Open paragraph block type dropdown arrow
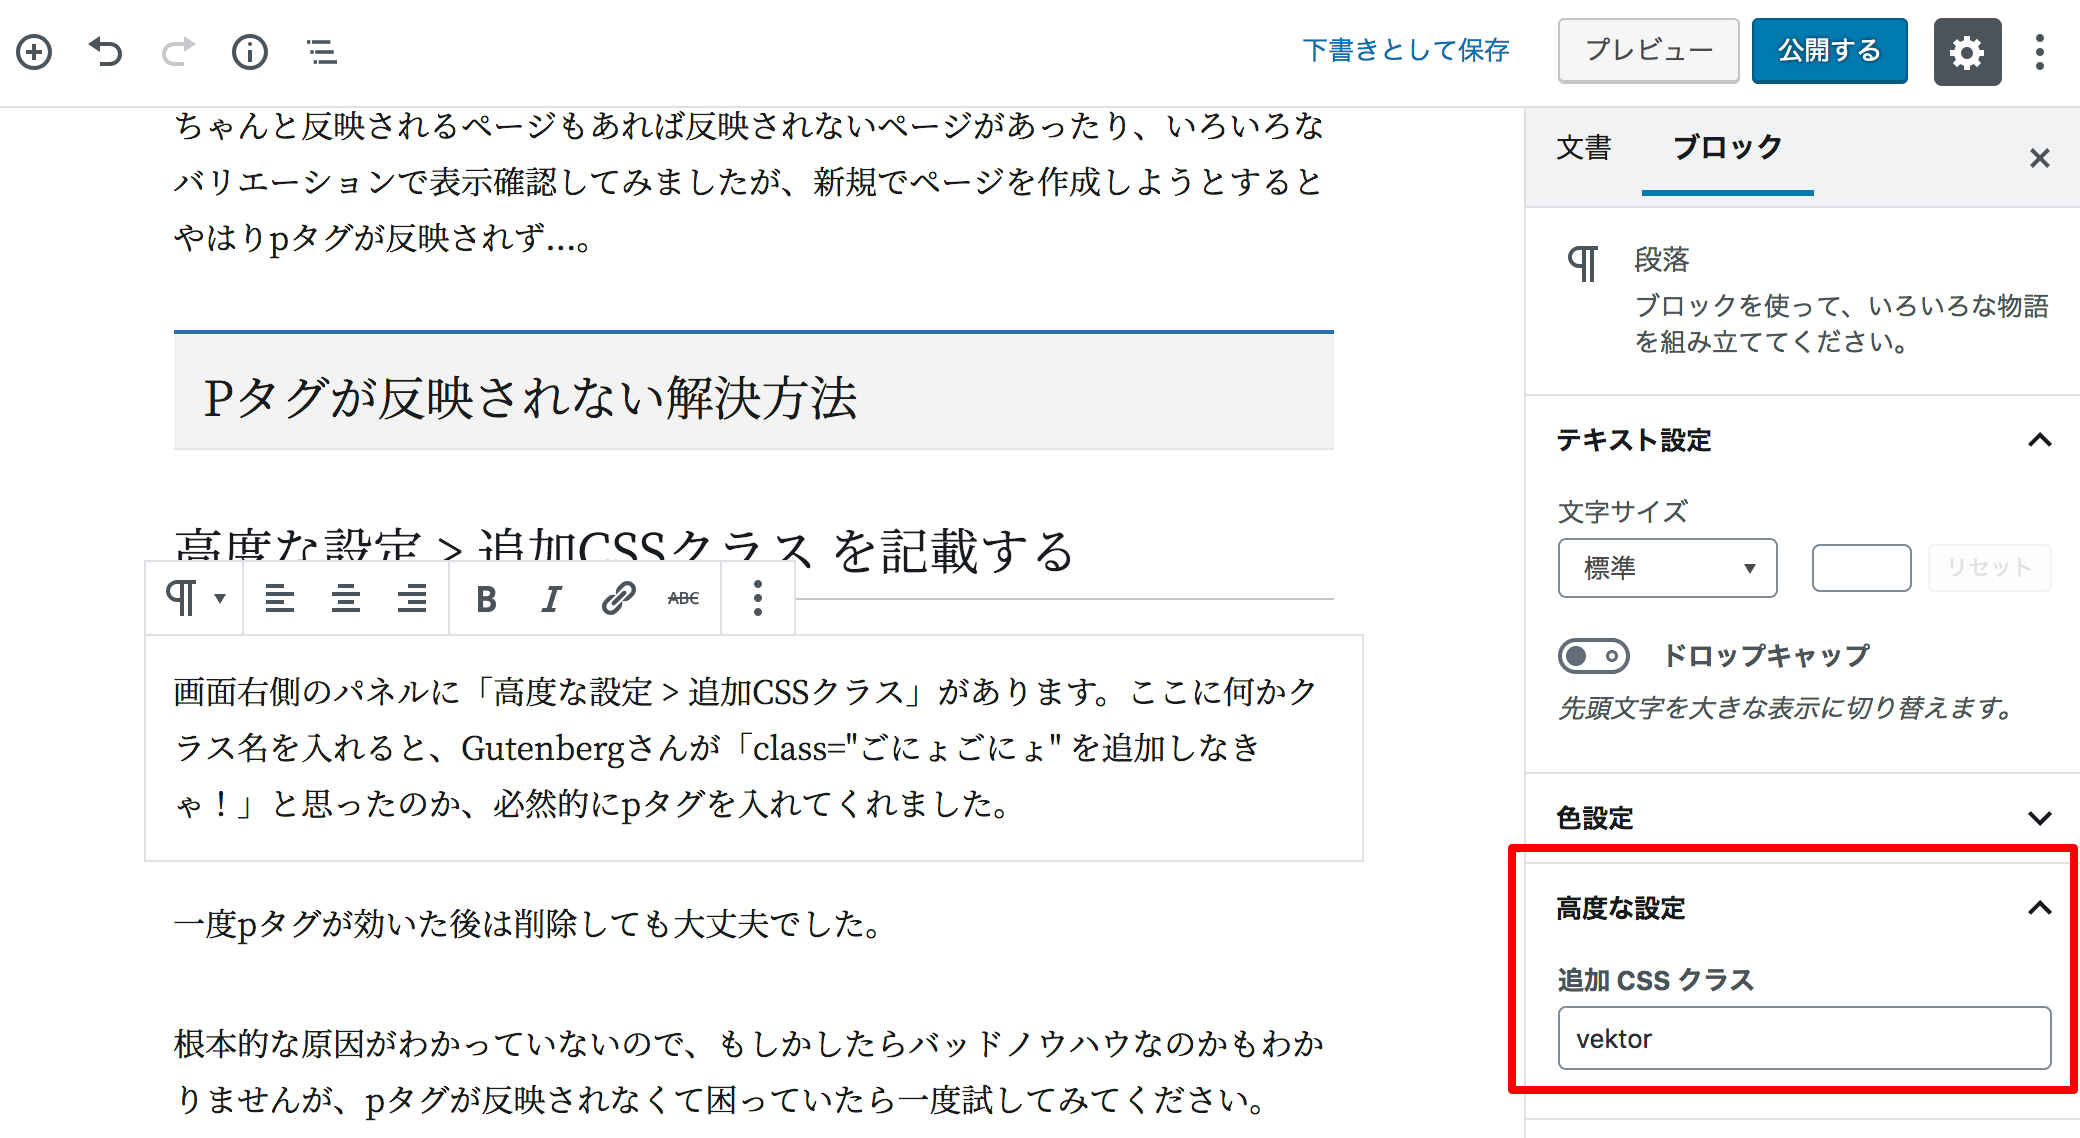This screenshot has width=2080, height=1138. 218,597
